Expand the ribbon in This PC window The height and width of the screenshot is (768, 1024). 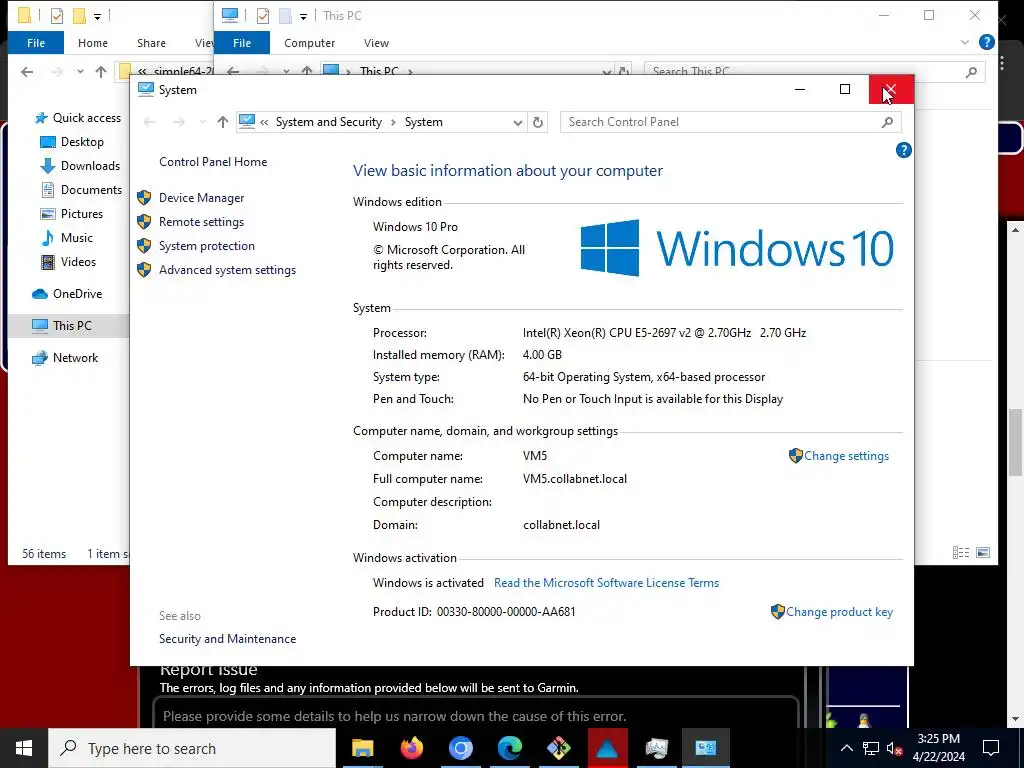[965, 42]
